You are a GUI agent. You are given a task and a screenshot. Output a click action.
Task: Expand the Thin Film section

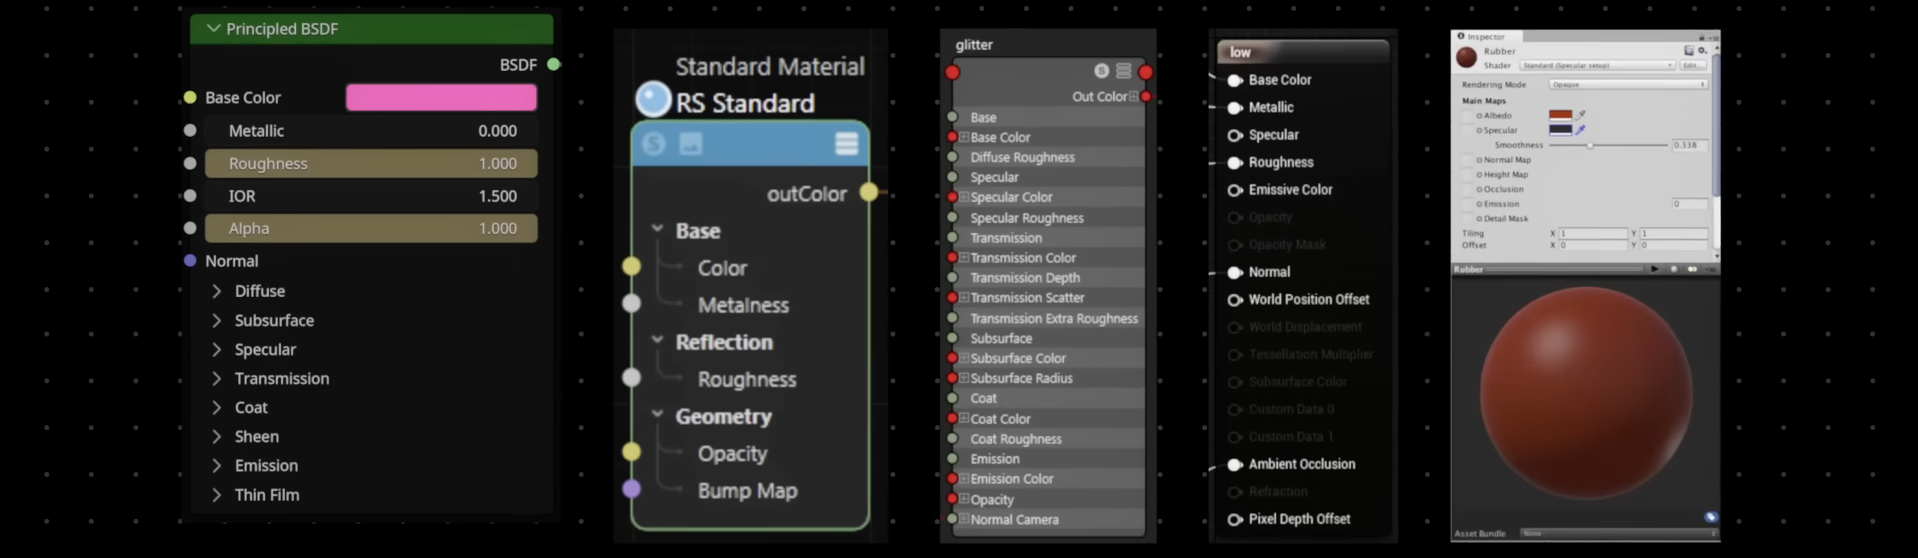216,494
